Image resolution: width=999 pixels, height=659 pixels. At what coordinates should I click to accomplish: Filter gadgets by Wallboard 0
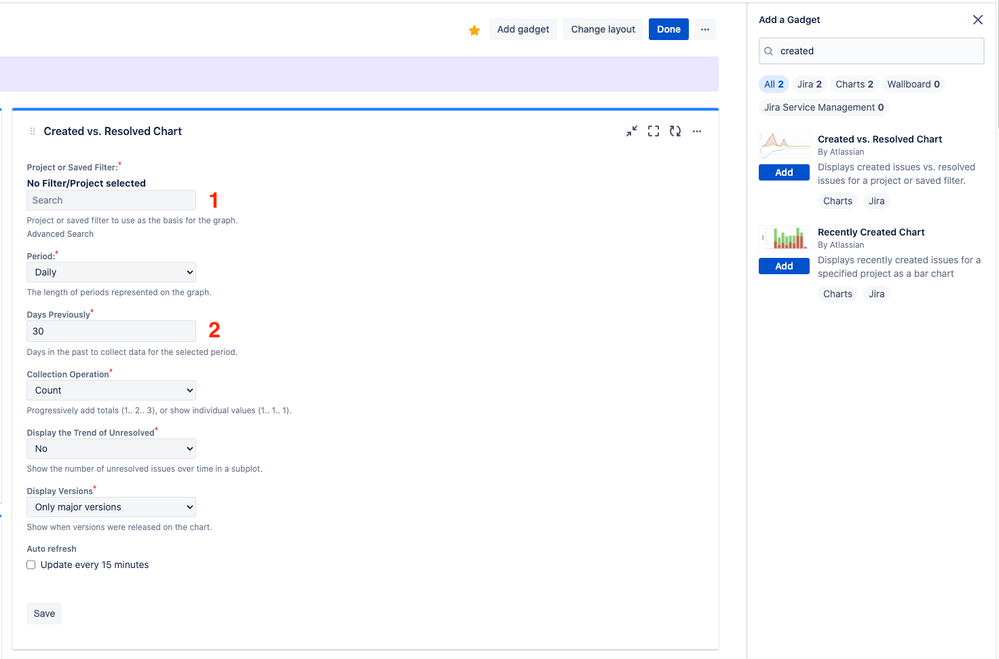(913, 84)
